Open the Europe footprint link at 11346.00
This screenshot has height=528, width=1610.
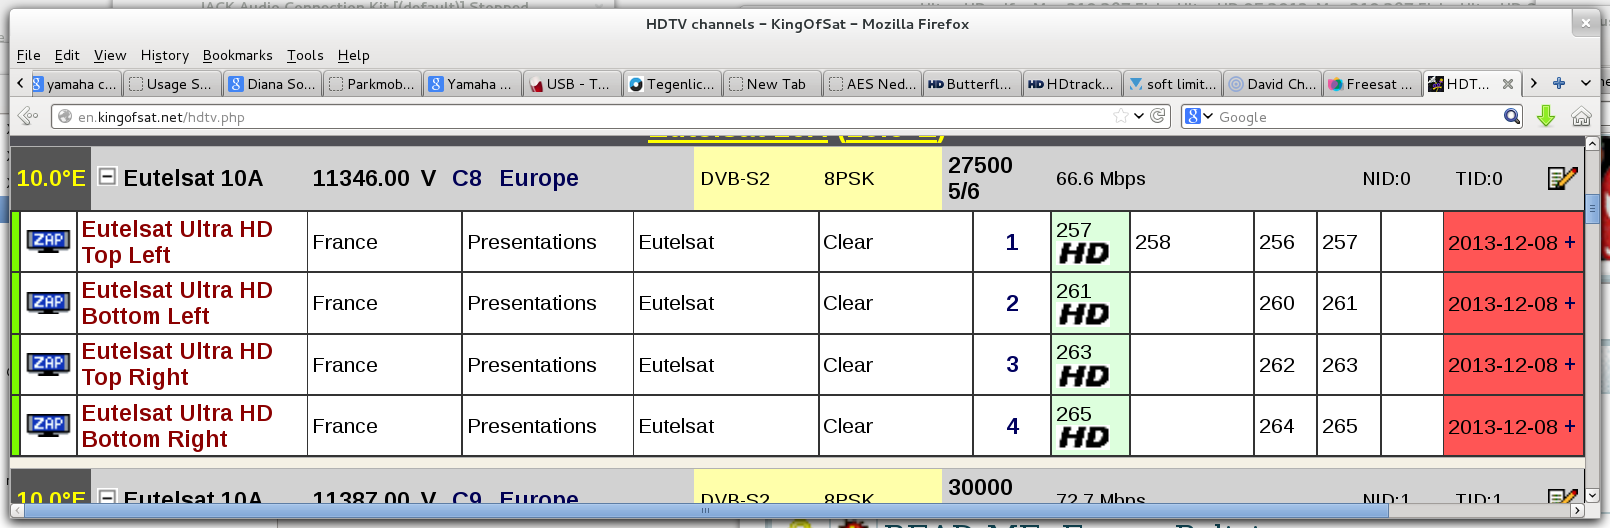pyautogui.click(x=539, y=178)
